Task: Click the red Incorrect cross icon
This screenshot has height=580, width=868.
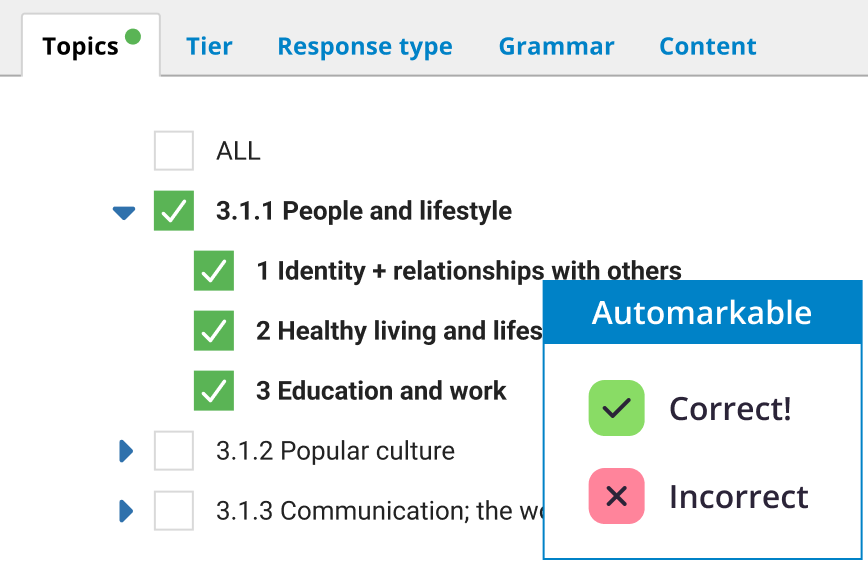Action: click(x=616, y=496)
